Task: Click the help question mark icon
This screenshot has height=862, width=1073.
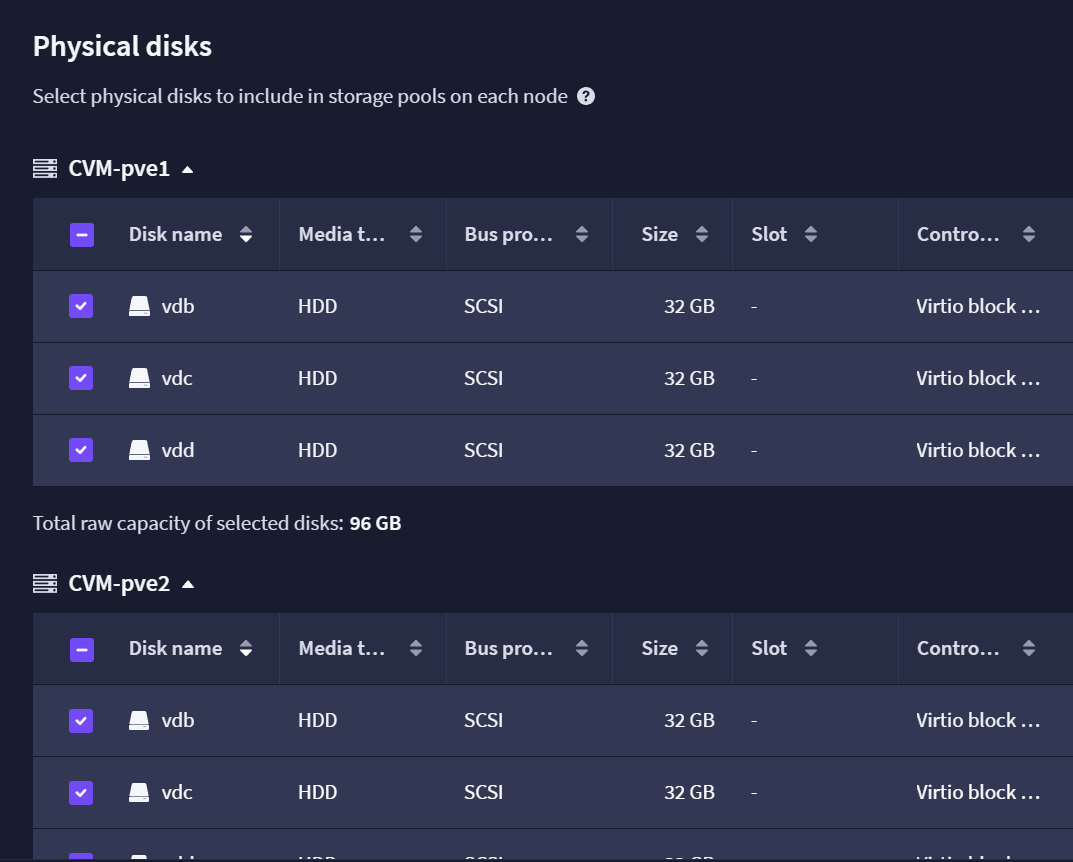Action: [586, 96]
